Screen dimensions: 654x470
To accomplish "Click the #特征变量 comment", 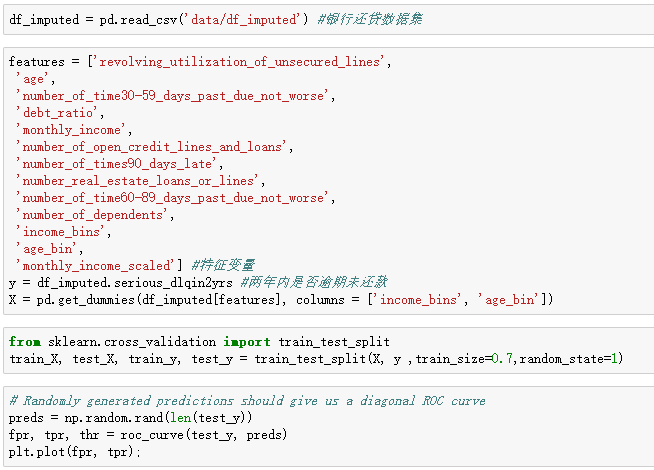I will (223, 265).
